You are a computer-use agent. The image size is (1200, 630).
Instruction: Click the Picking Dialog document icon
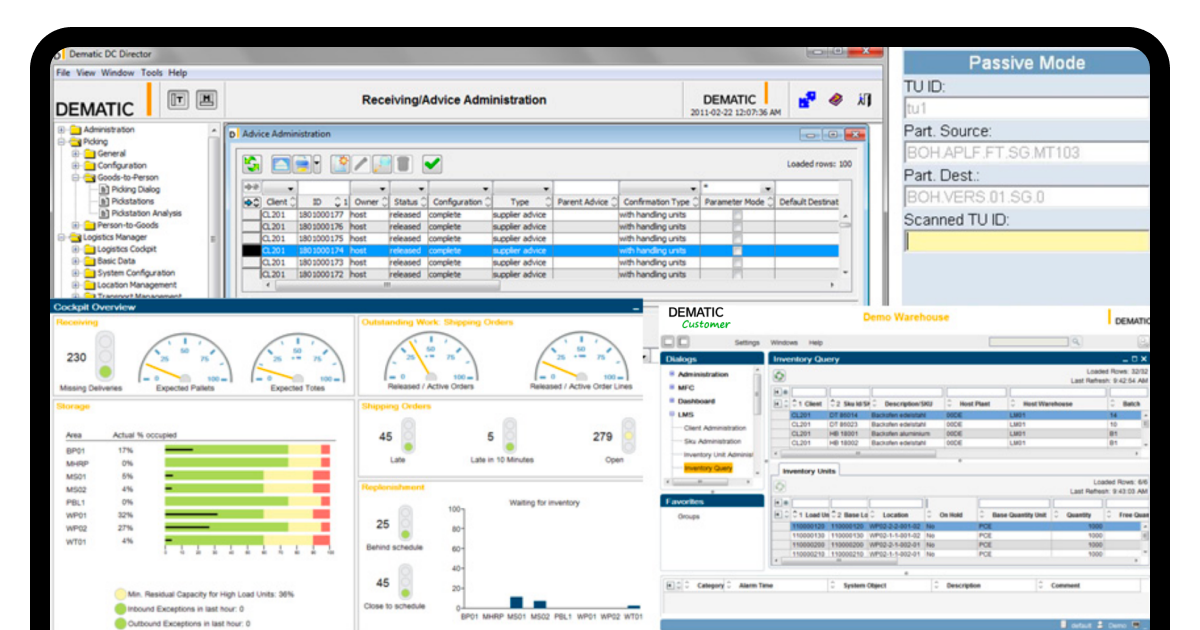coord(103,189)
